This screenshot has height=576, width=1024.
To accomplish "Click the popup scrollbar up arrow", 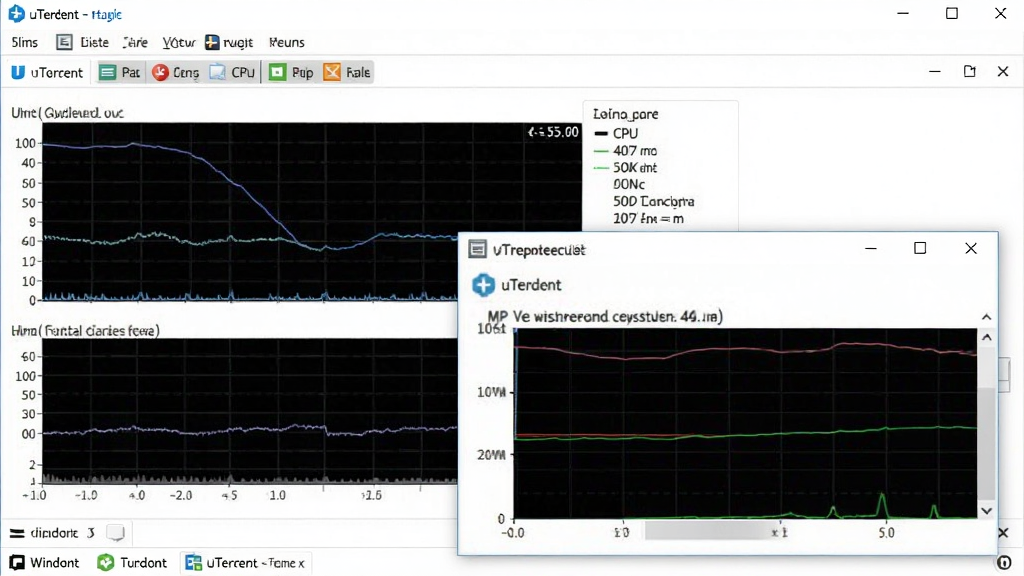I will click(987, 338).
